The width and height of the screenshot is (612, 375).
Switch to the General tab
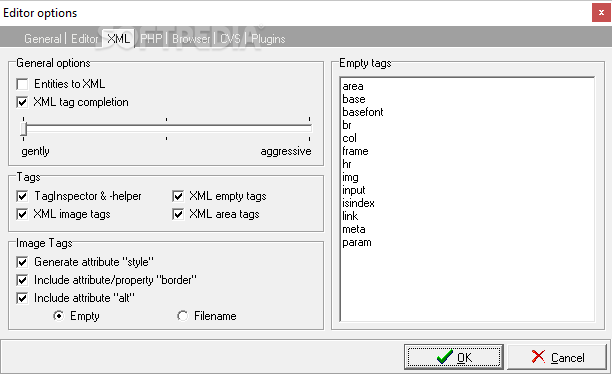pos(43,39)
